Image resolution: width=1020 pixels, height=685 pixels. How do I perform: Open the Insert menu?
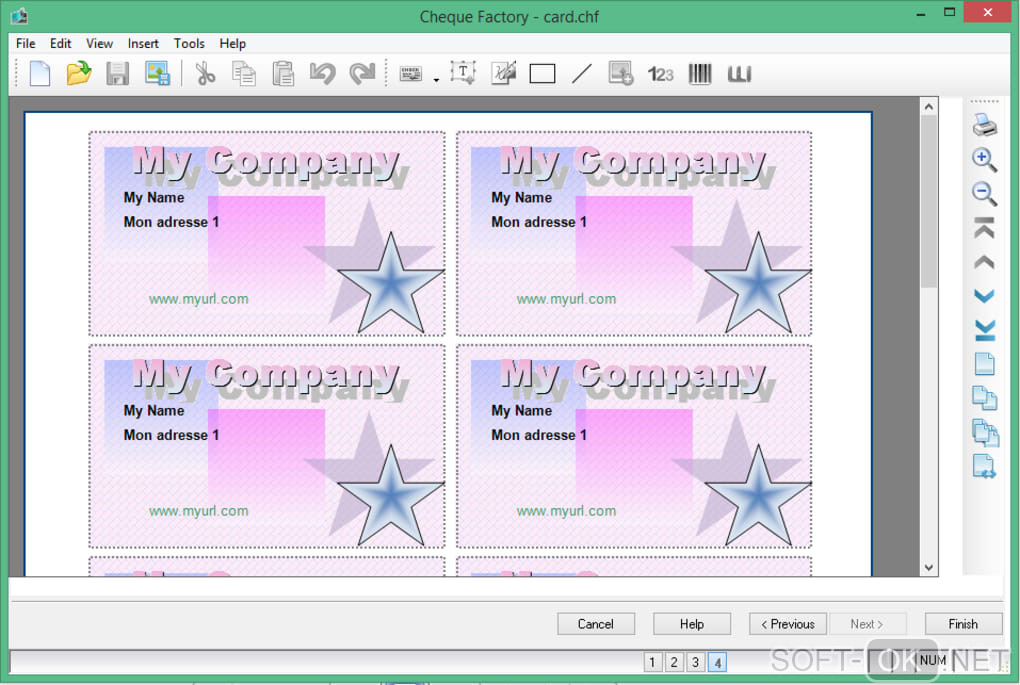pyautogui.click(x=143, y=44)
